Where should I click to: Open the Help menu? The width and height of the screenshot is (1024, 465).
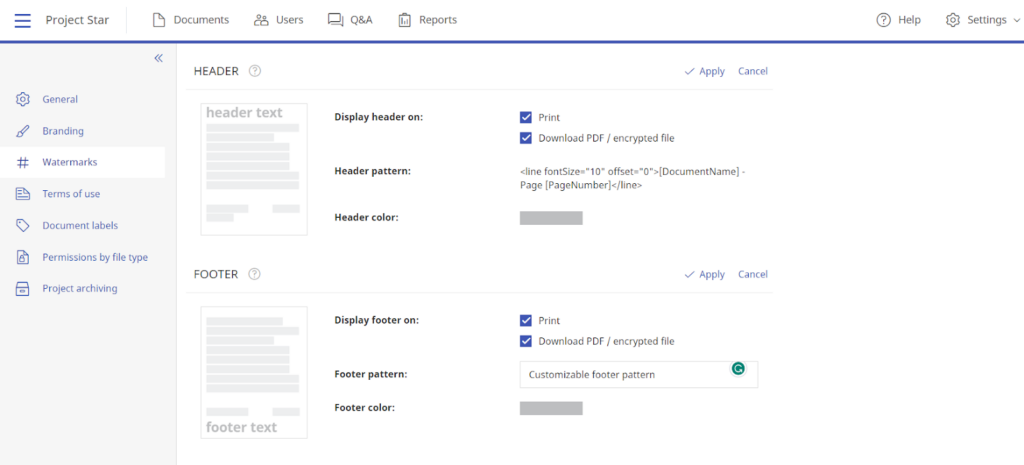(x=898, y=20)
